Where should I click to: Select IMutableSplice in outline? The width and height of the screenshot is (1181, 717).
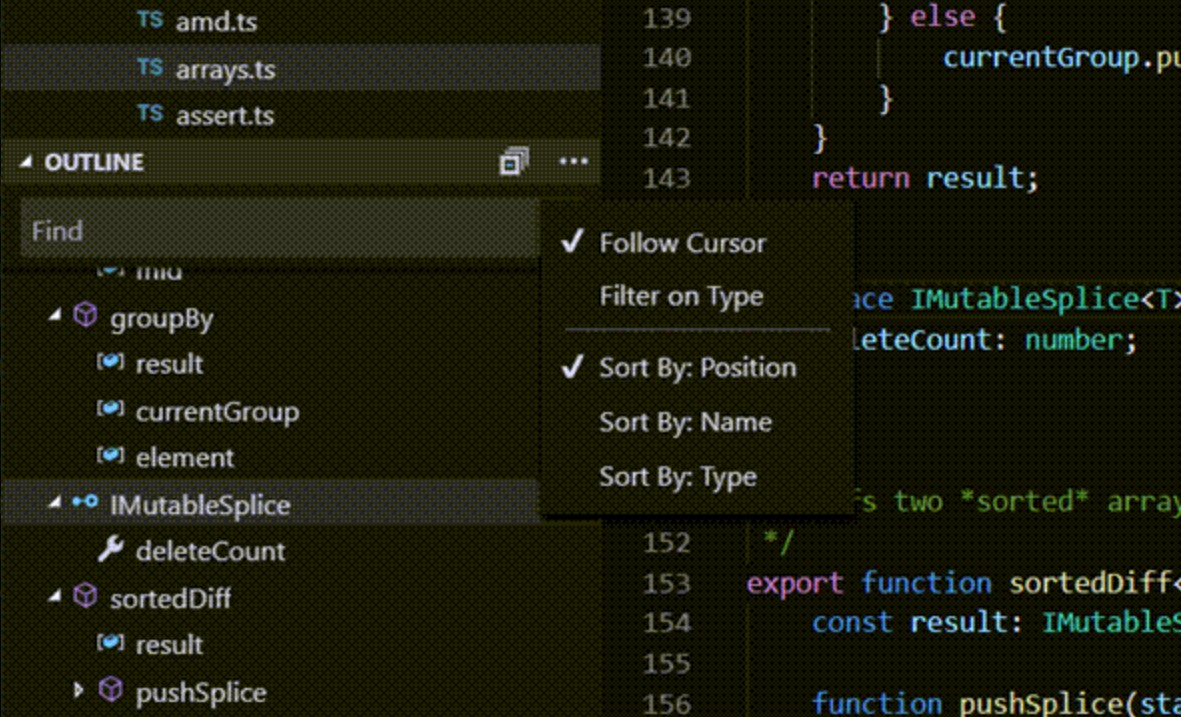coord(200,505)
